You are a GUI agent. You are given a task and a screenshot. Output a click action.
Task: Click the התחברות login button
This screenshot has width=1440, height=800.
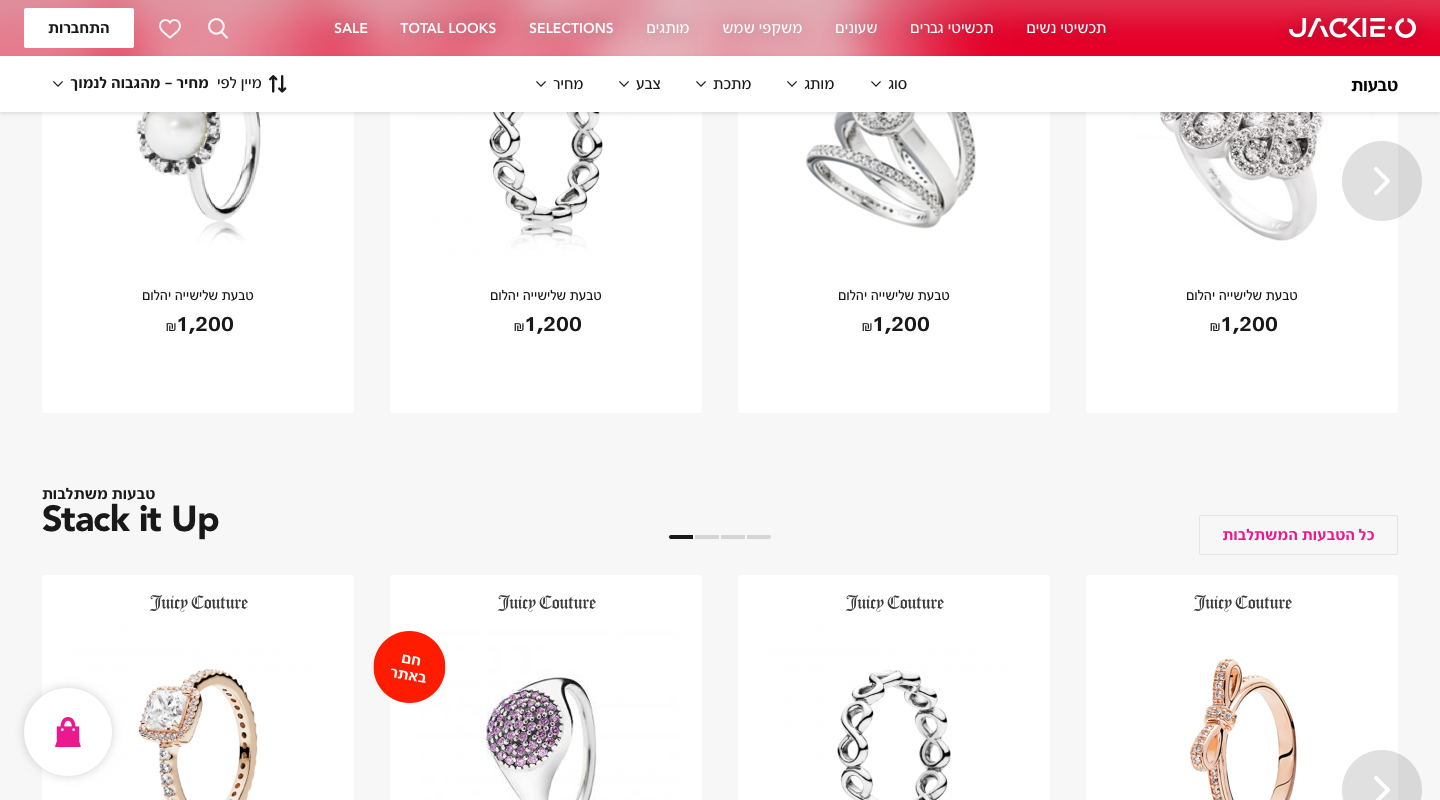[x=79, y=28]
